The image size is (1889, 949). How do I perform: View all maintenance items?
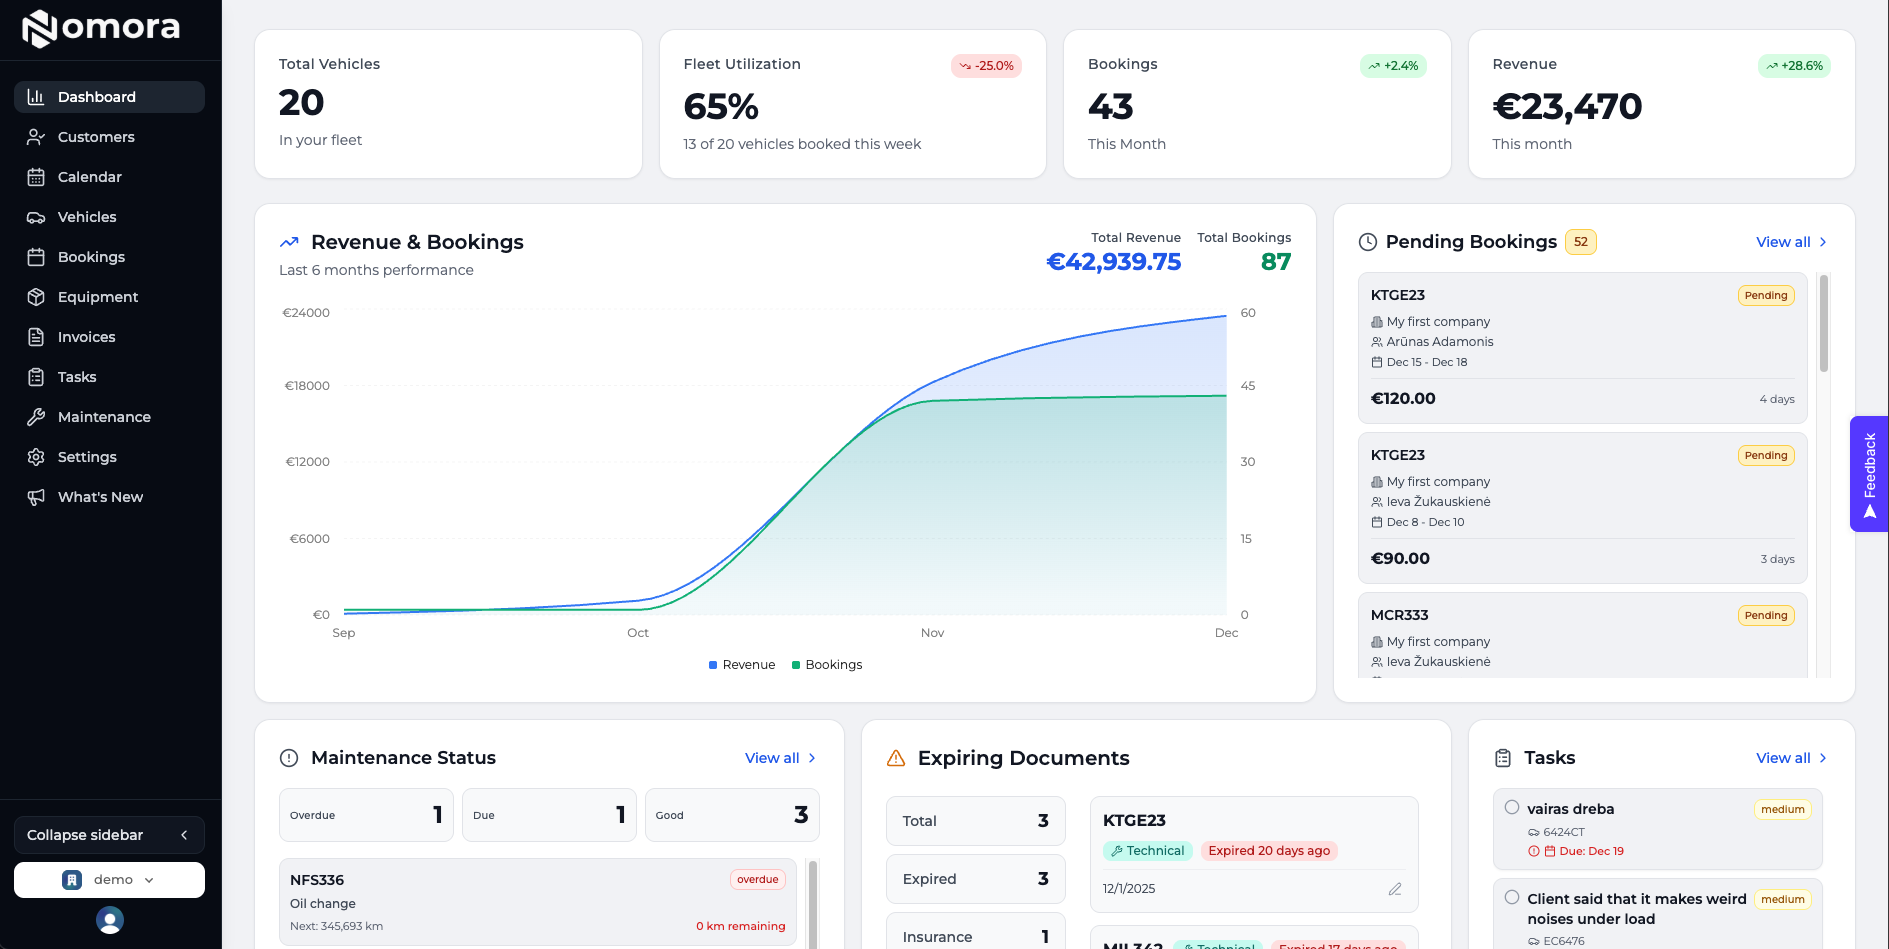click(x=780, y=758)
